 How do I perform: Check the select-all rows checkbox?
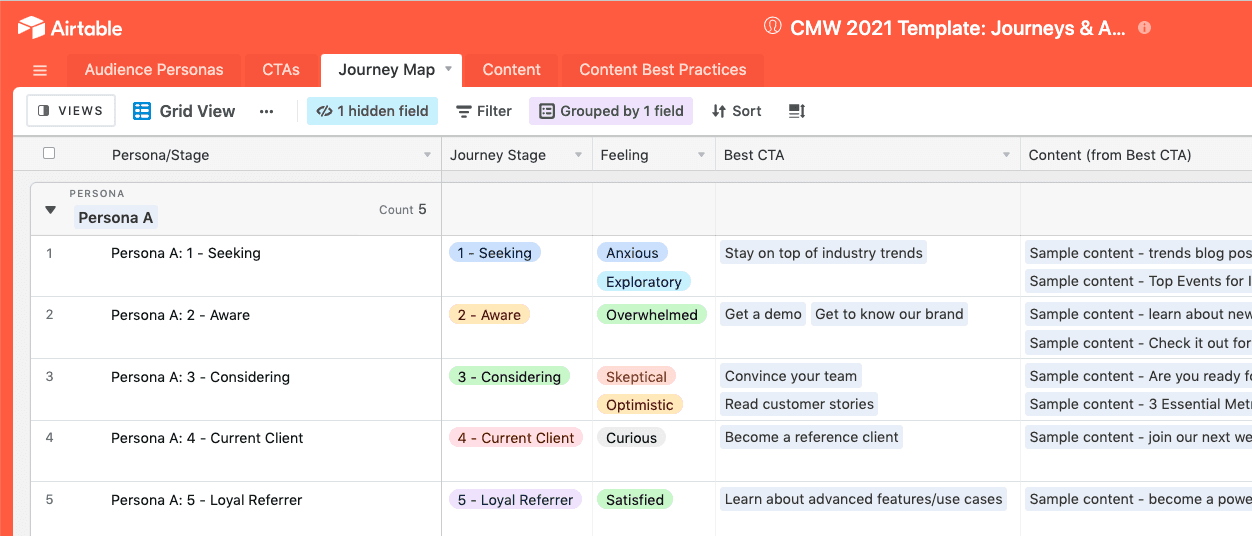coord(49,154)
